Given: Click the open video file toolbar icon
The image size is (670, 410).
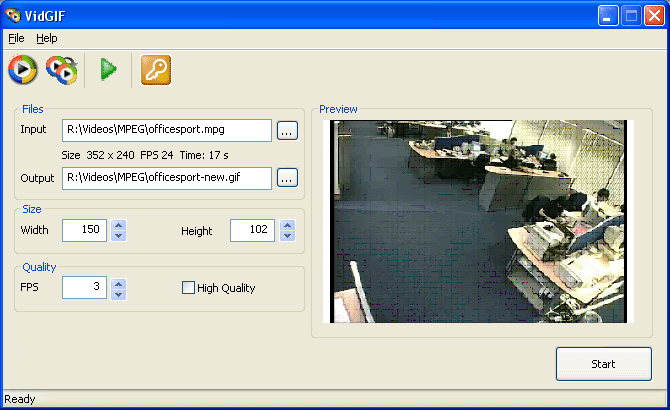Looking at the screenshot, I should (x=22, y=69).
